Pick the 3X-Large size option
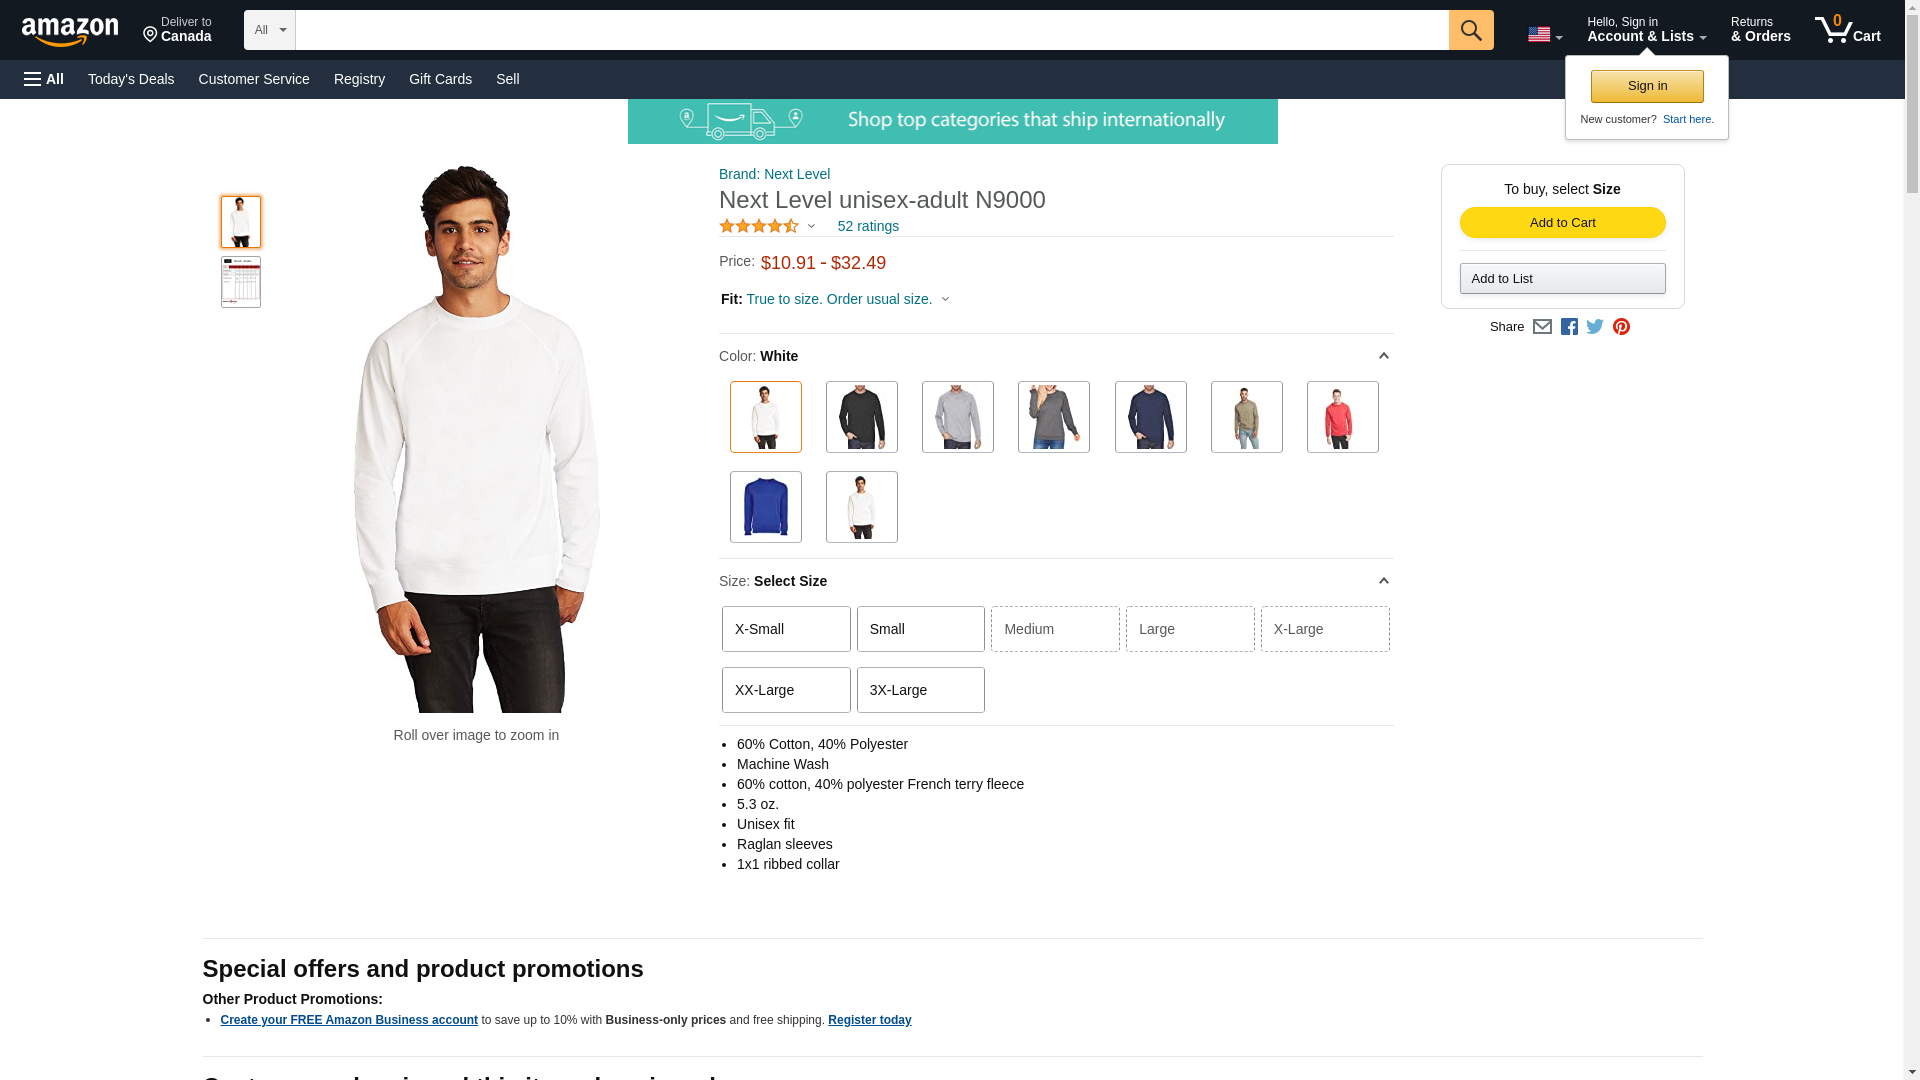The image size is (1920, 1080). tap(920, 690)
